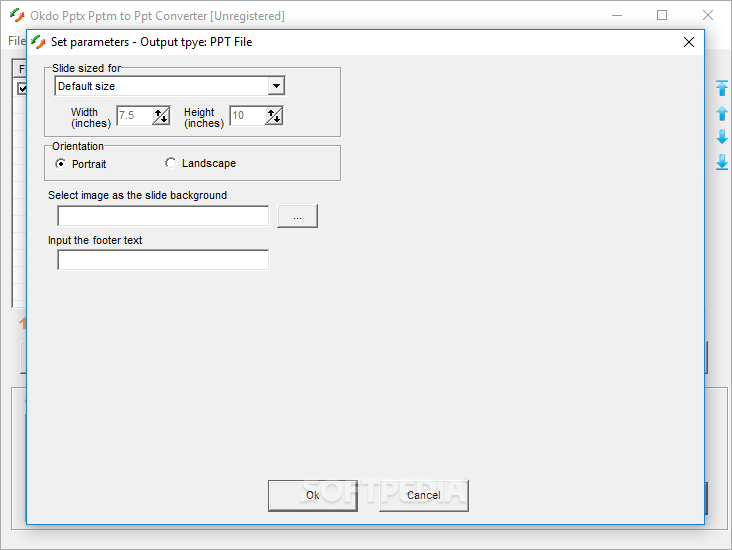This screenshot has height=550, width=732.
Task: Click the Width value field showing 7.5
Action: (x=134, y=115)
